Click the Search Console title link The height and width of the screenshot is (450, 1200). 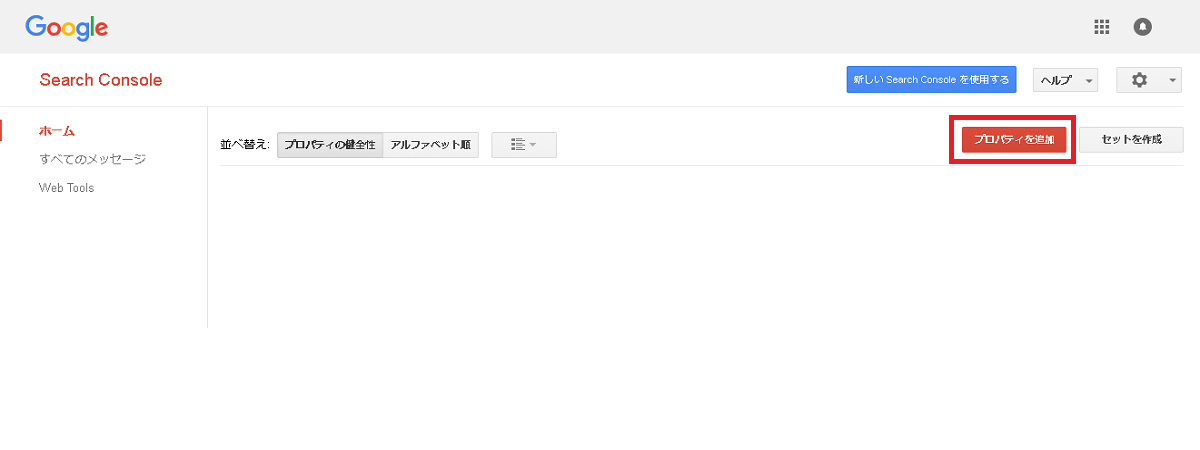point(100,80)
